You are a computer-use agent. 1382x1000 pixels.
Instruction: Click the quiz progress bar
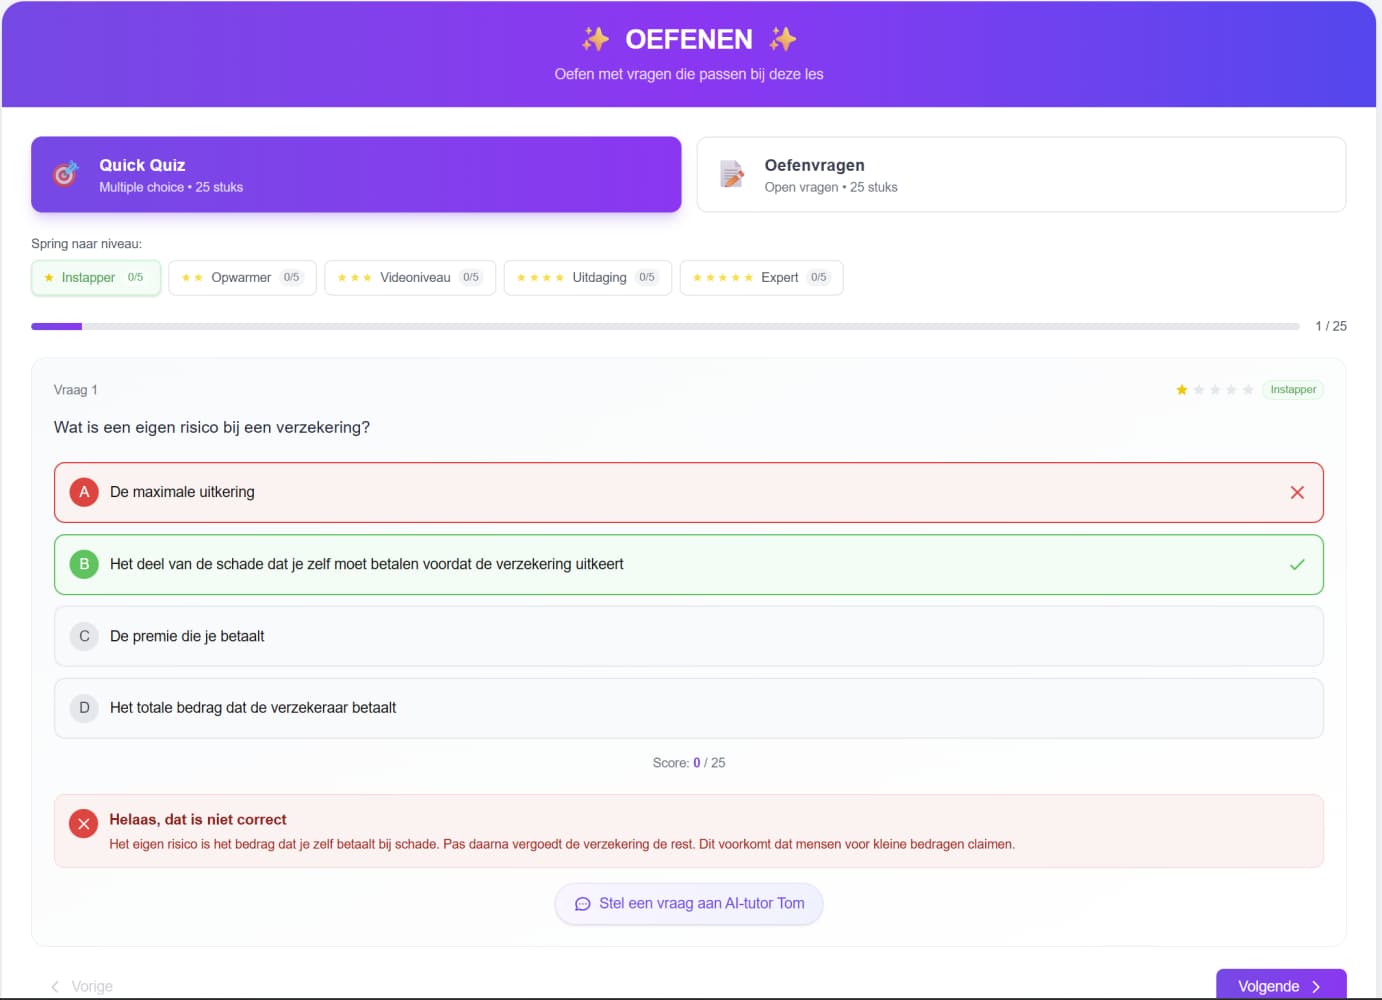(x=665, y=326)
